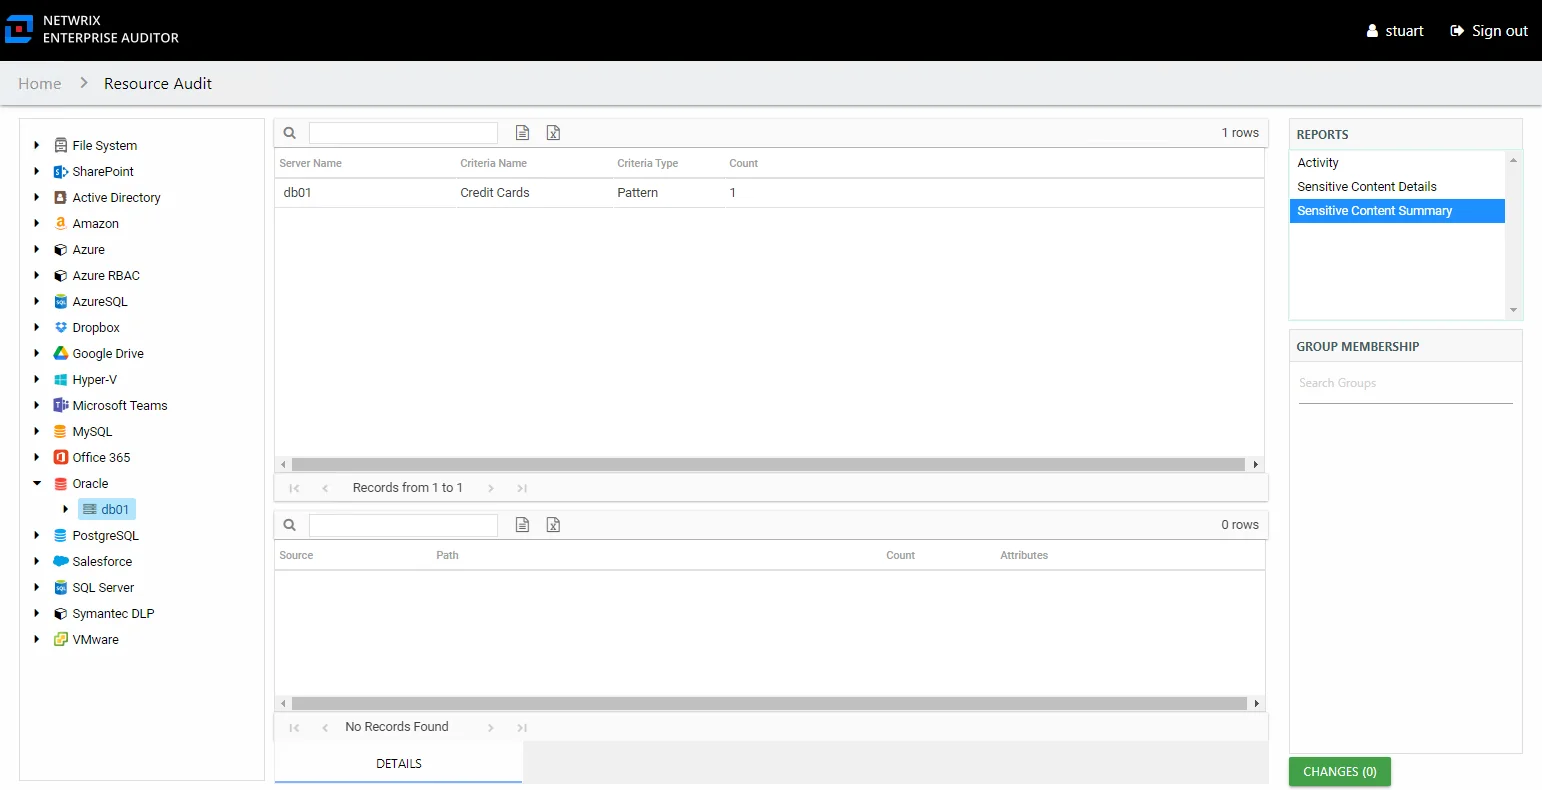Click the Salesforce cloud icon in tree

tap(61, 561)
